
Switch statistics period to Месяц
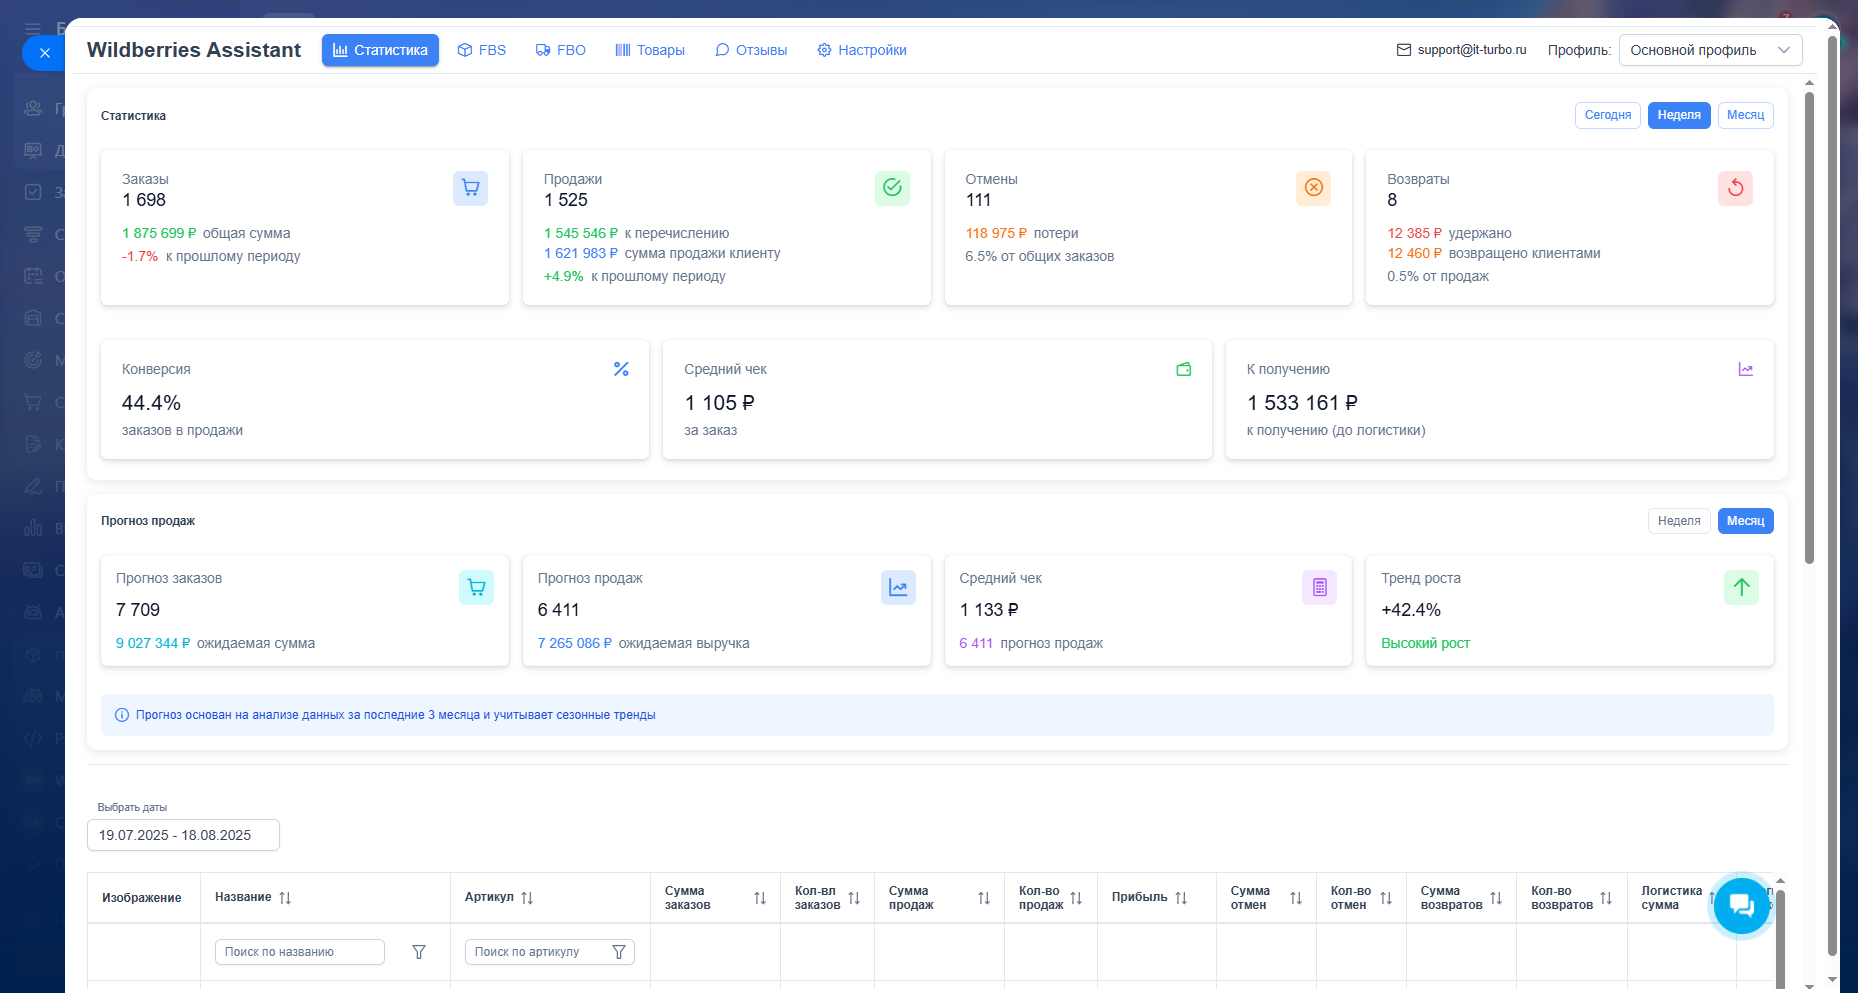click(1745, 115)
